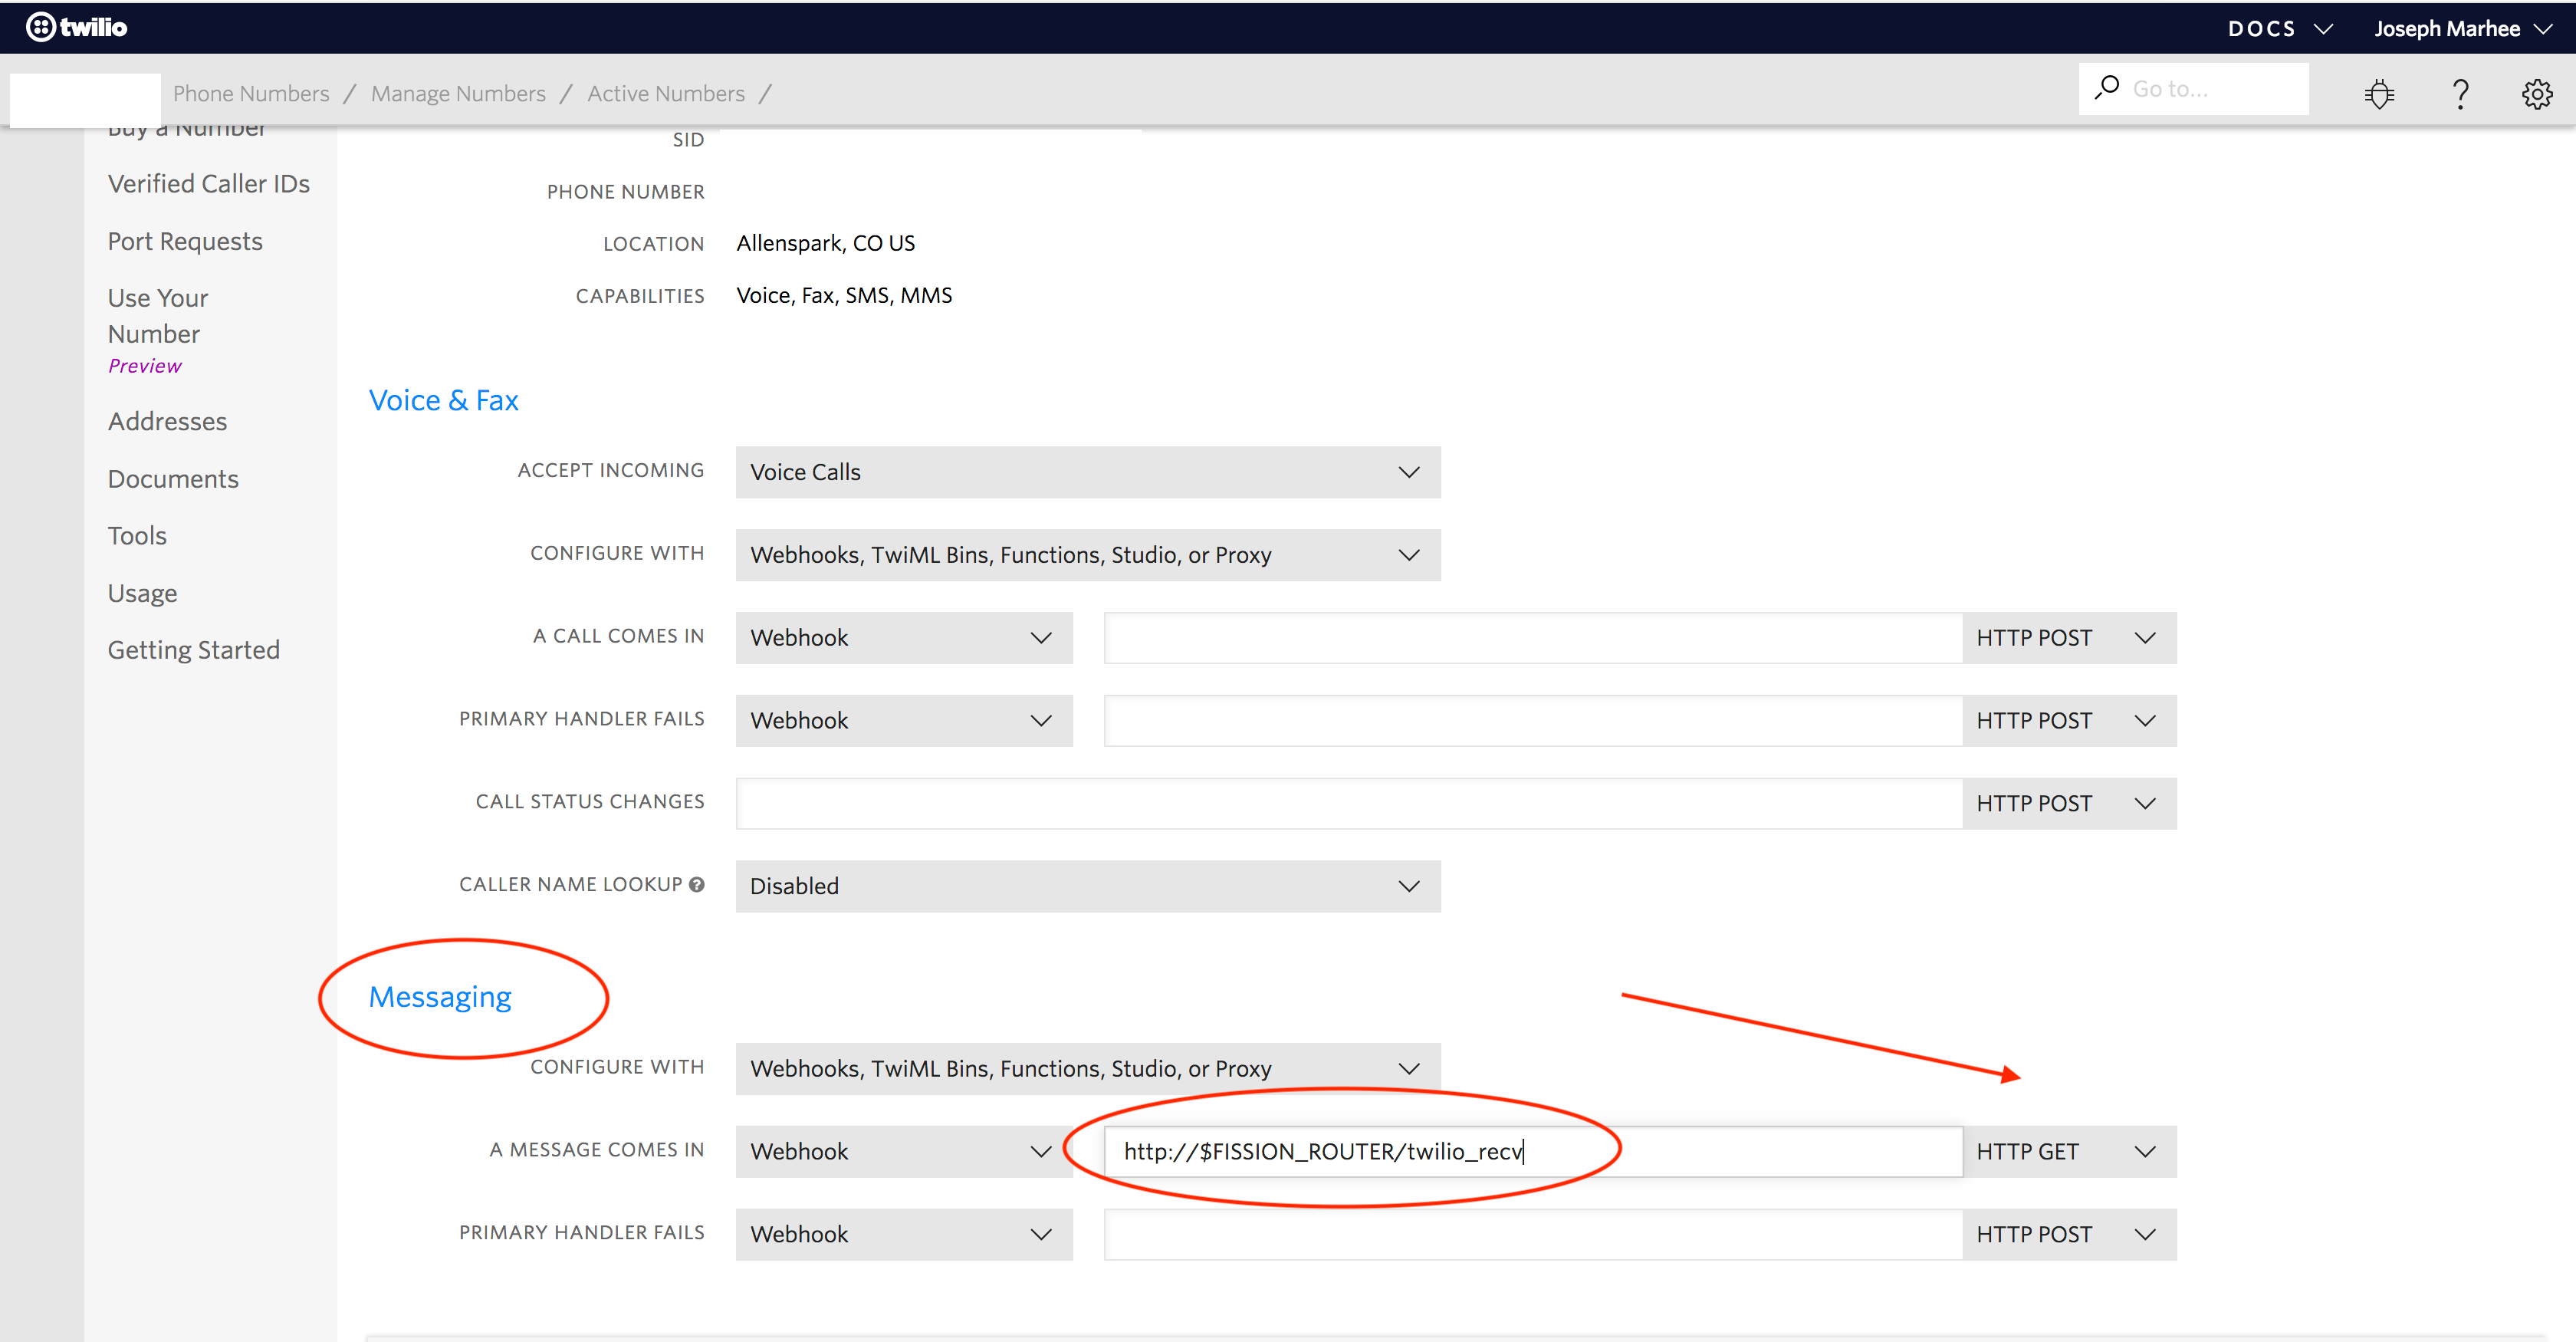Viewport: 2576px width, 1342px height.
Task: Click the Voice & Fax section heading
Action: click(444, 401)
